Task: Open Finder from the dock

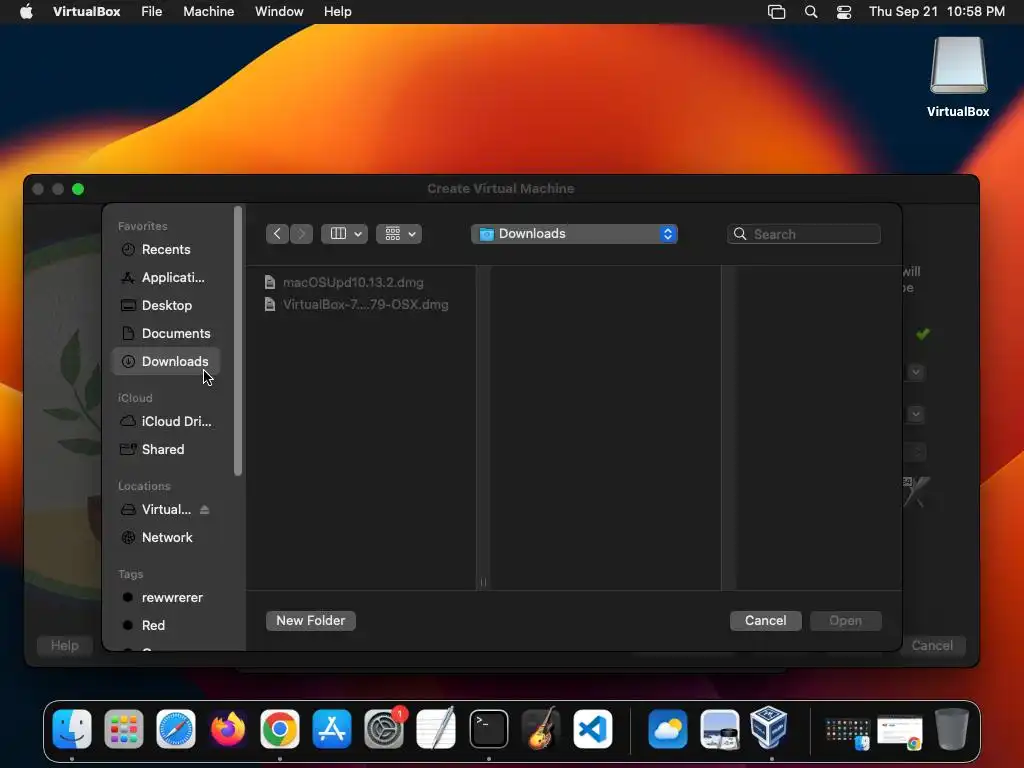Action: [72, 728]
